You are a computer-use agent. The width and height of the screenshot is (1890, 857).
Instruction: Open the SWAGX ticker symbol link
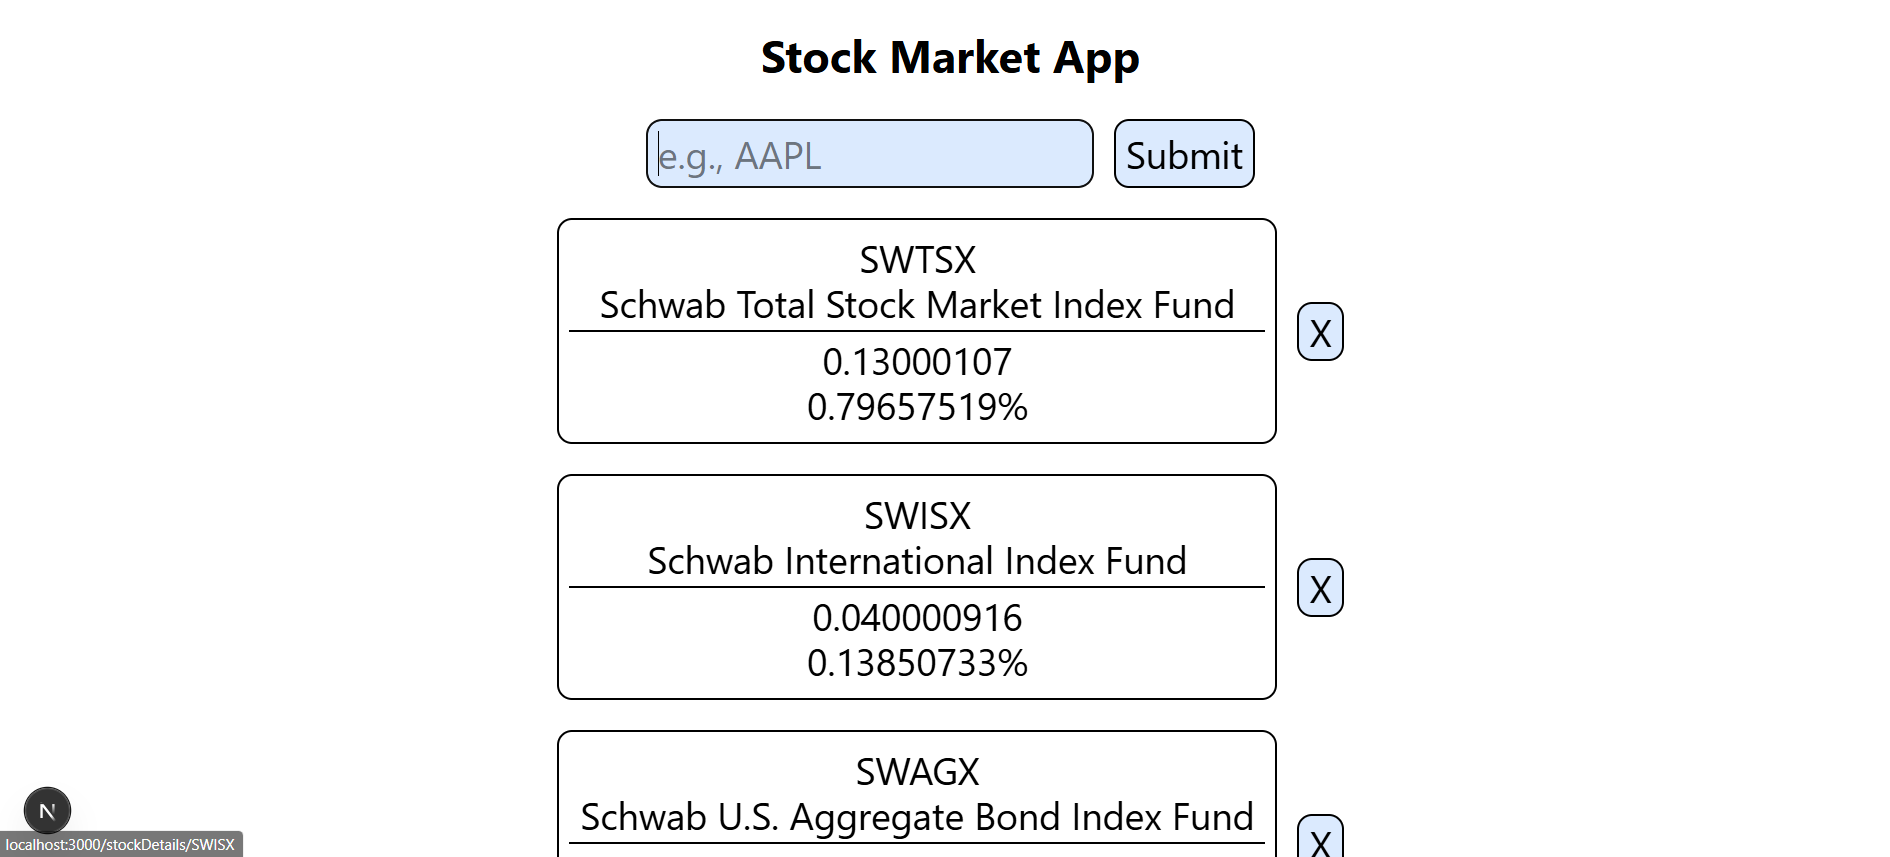pyautogui.click(x=917, y=772)
